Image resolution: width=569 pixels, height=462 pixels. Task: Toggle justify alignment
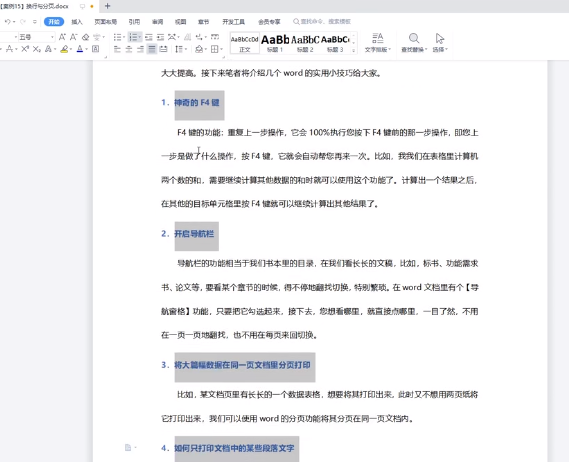click(x=152, y=49)
